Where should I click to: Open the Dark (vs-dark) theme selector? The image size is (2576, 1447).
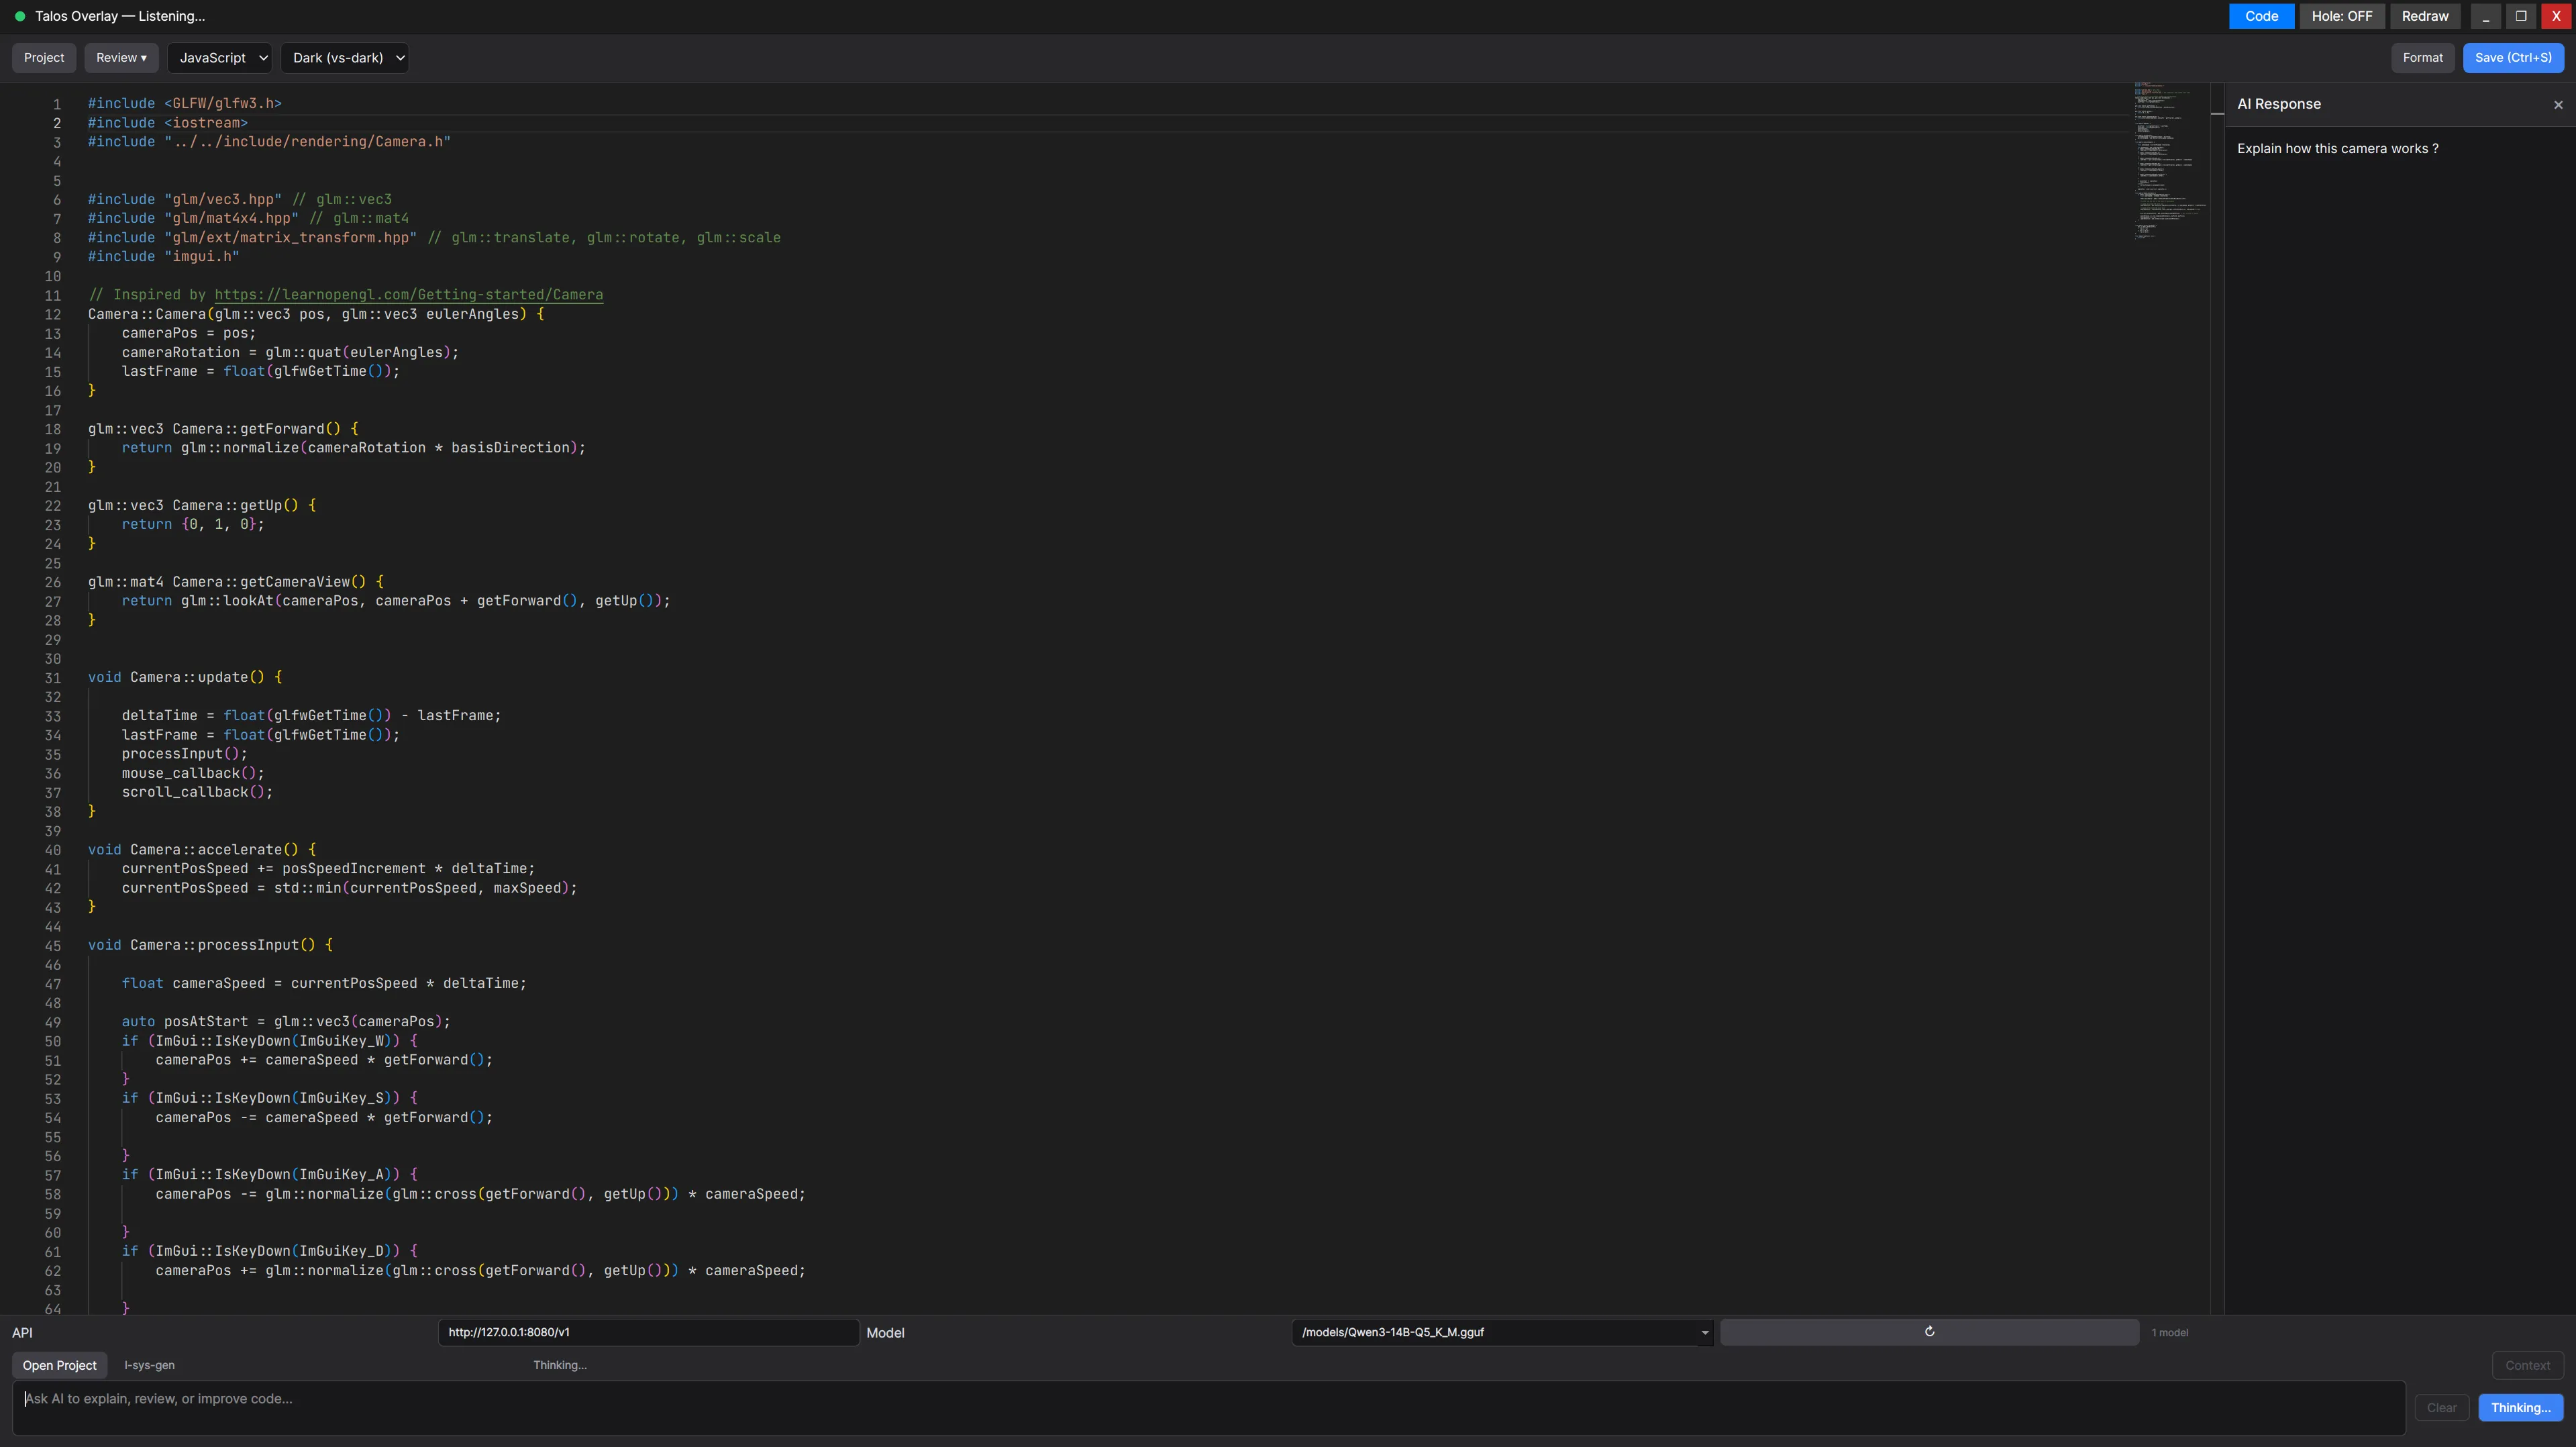tap(344, 58)
